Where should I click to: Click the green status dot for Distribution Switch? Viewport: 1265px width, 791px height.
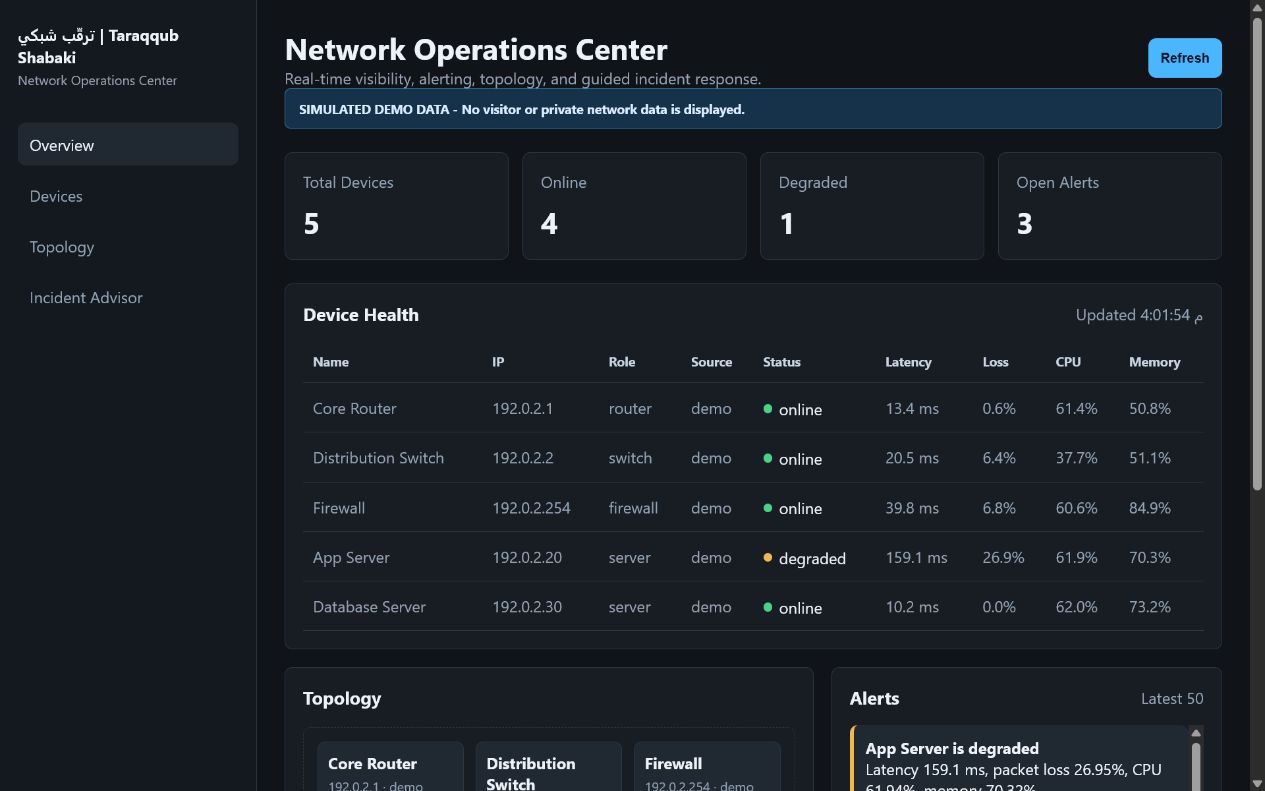768,458
